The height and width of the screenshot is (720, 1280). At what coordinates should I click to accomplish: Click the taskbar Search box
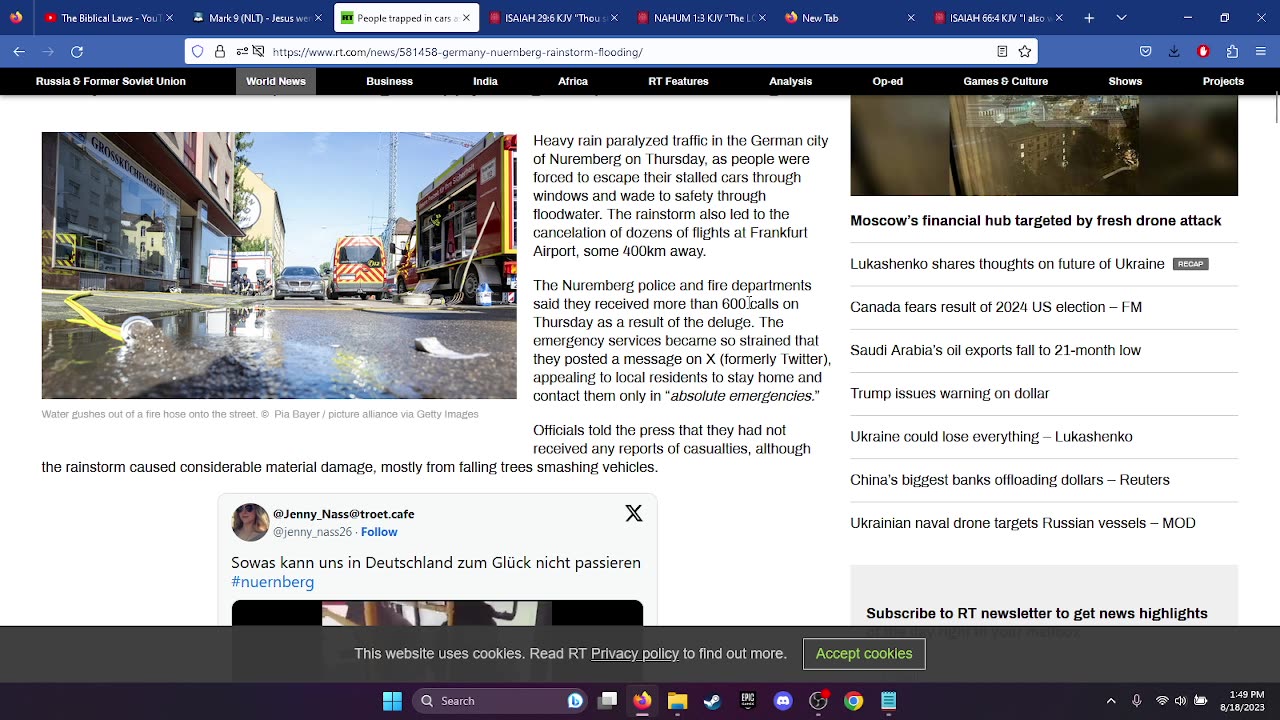[500, 701]
